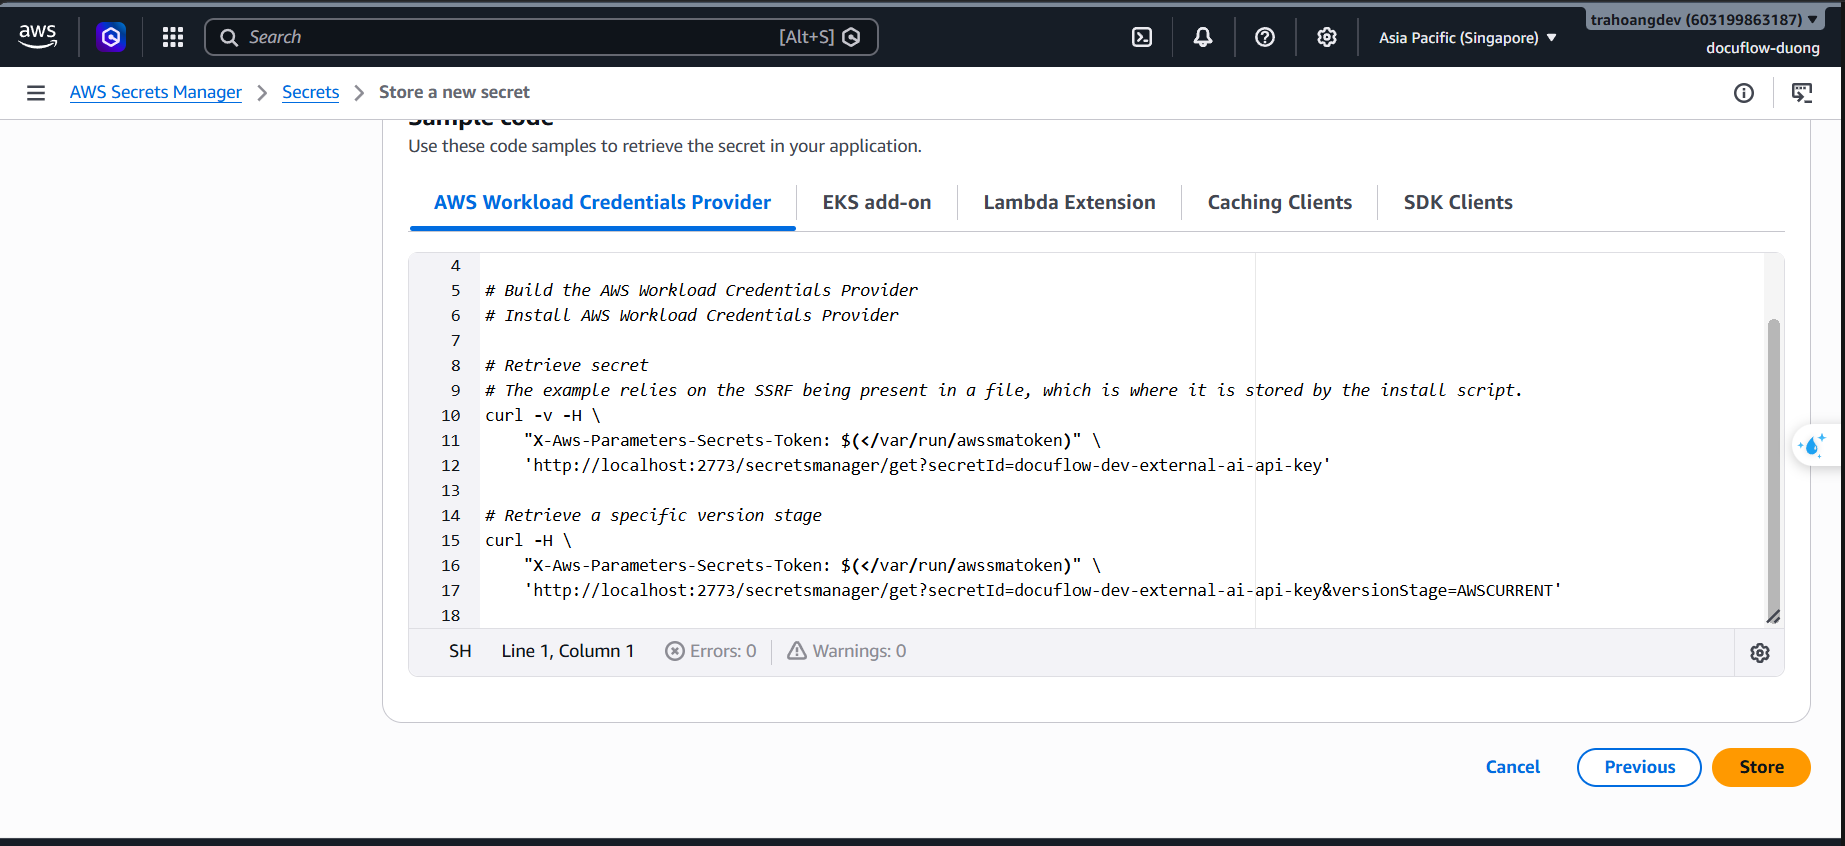
Task: Click the 'Store a new secret' breadcrumb text
Action: pos(454,92)
